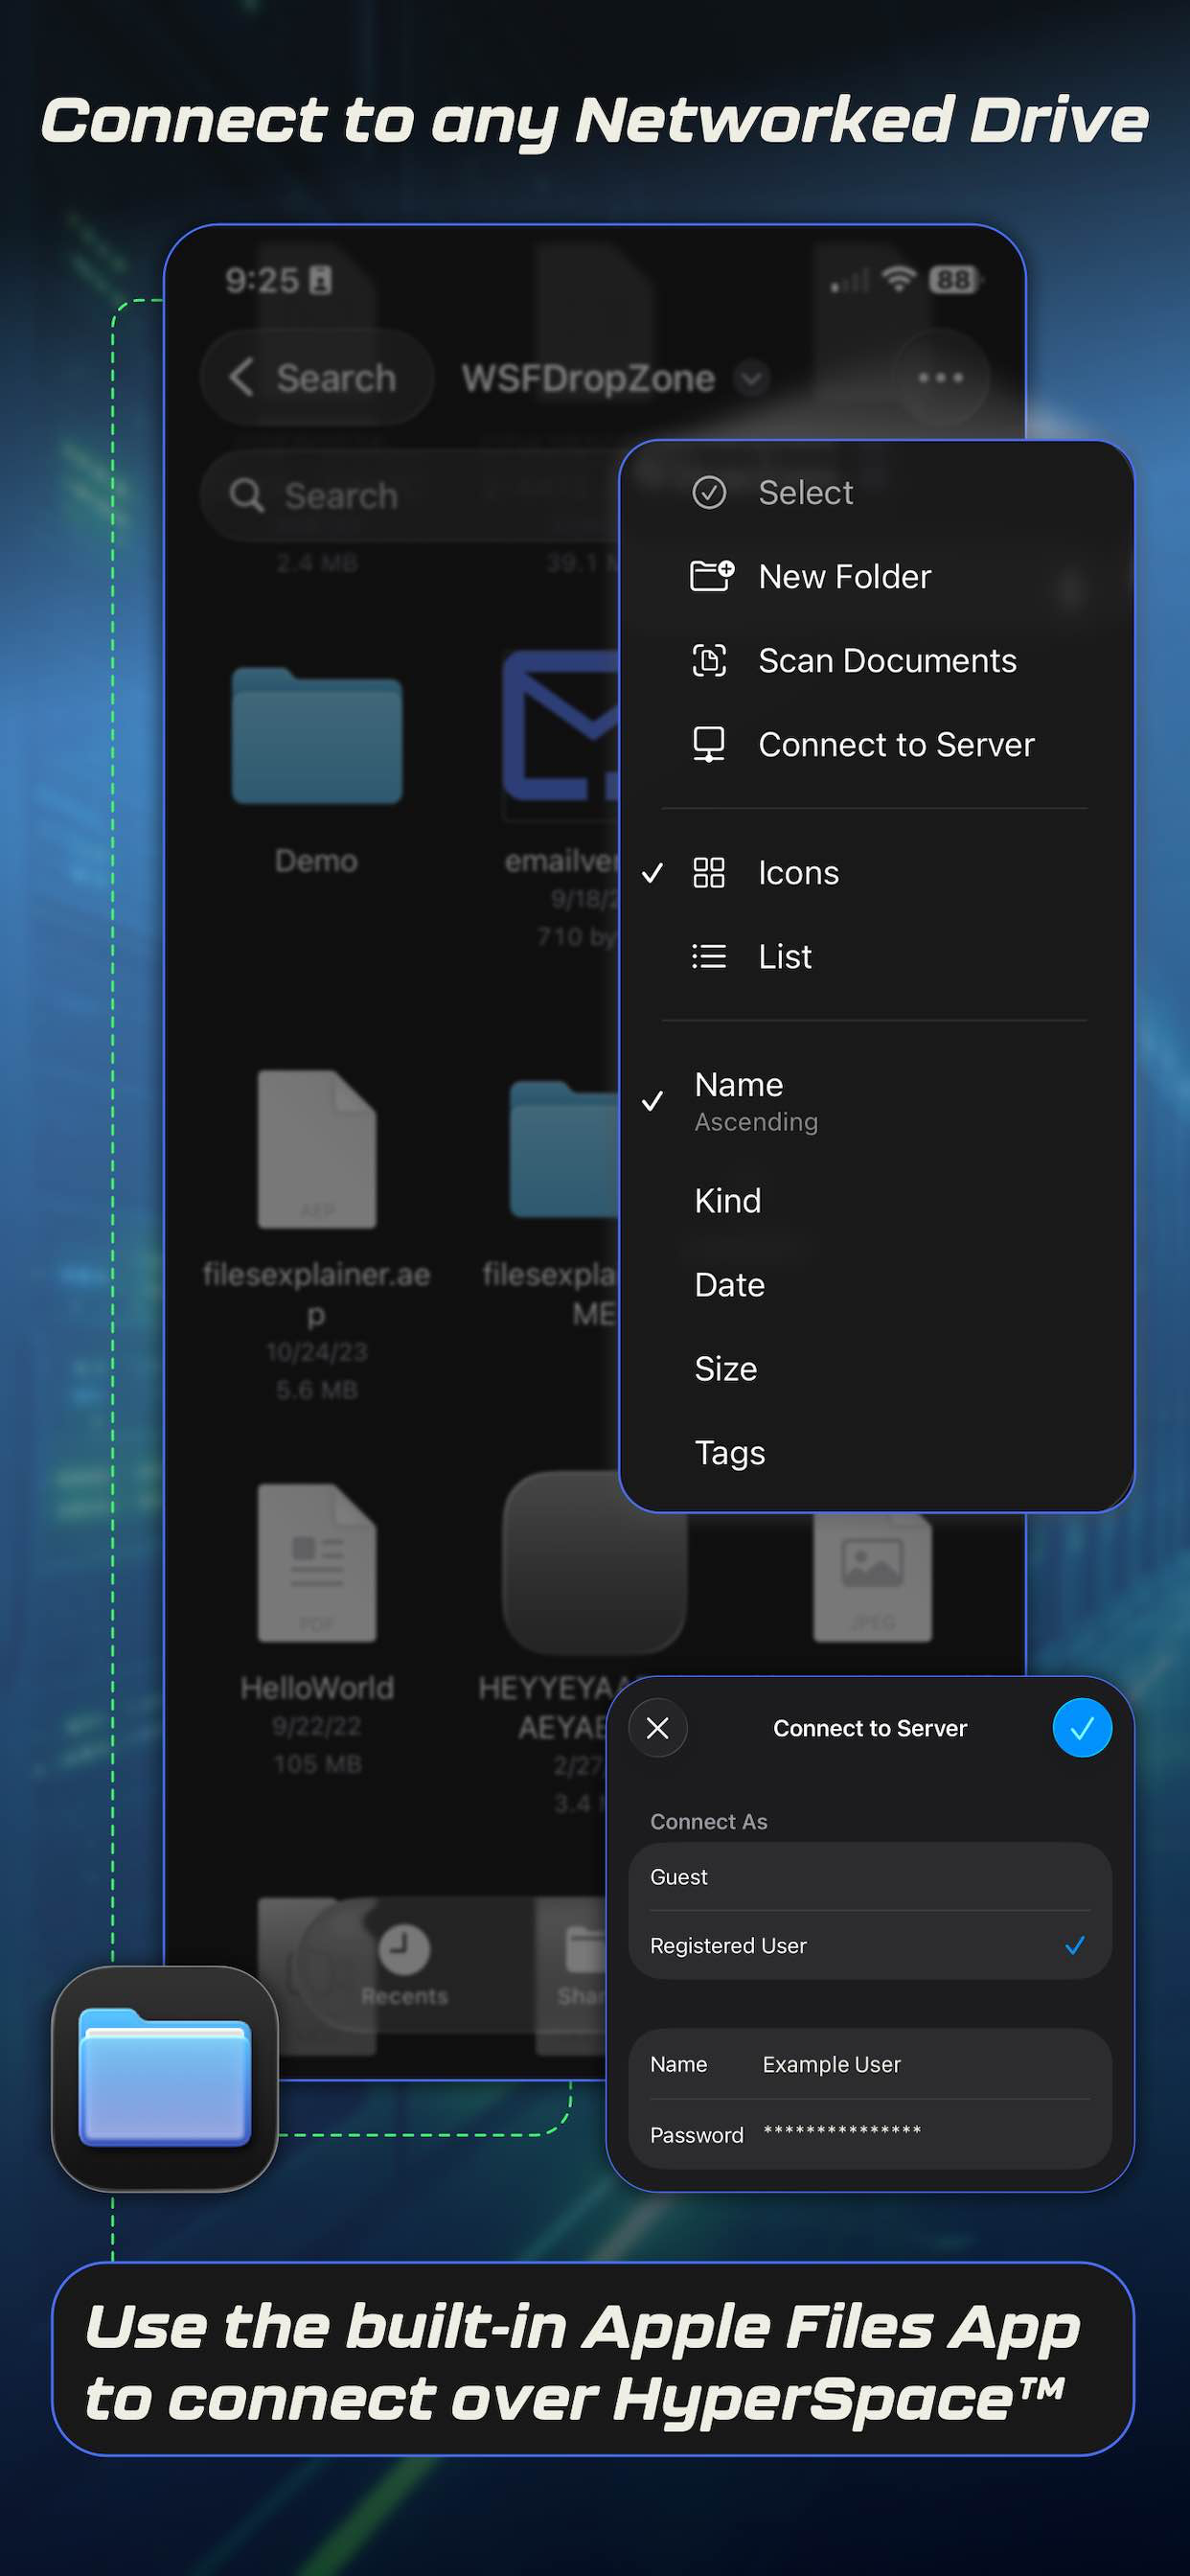The width and height of the screenshot is (1190, 2576).
Task: Open the Demo folder
Action: pyautogui.click(x=316, y=735)
